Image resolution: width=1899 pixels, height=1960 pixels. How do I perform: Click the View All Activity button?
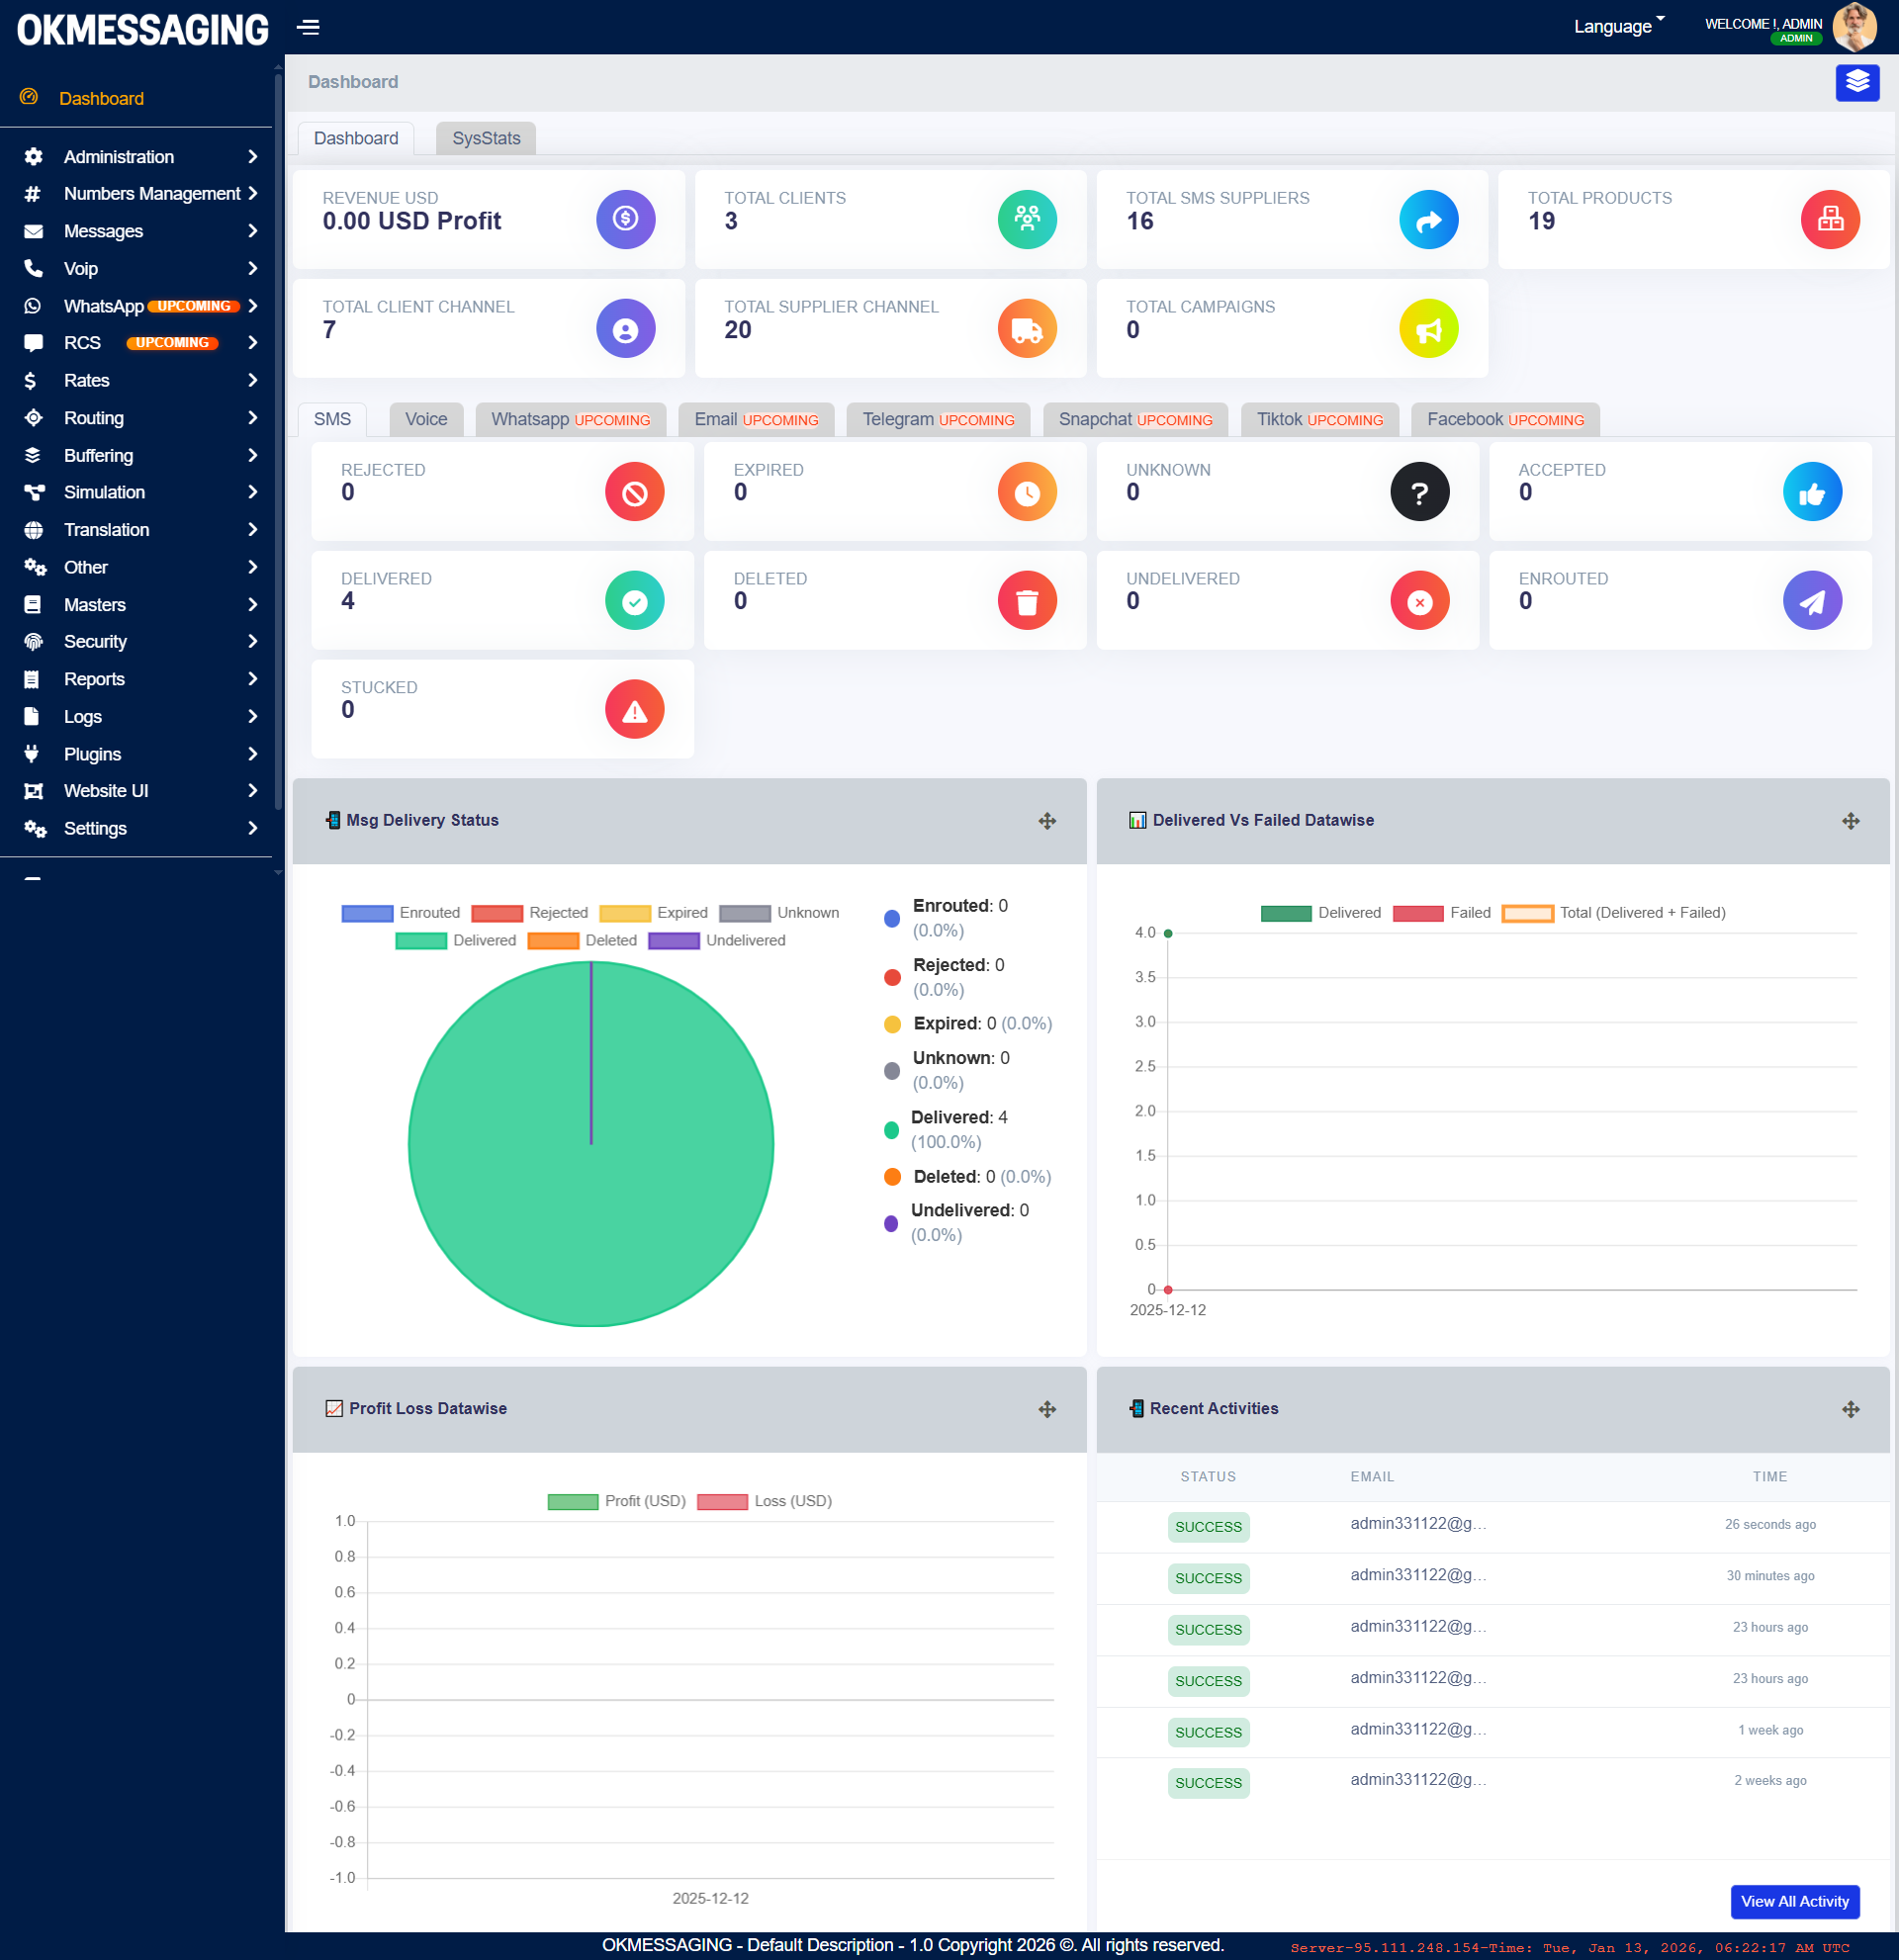tap(1794, 1901)
